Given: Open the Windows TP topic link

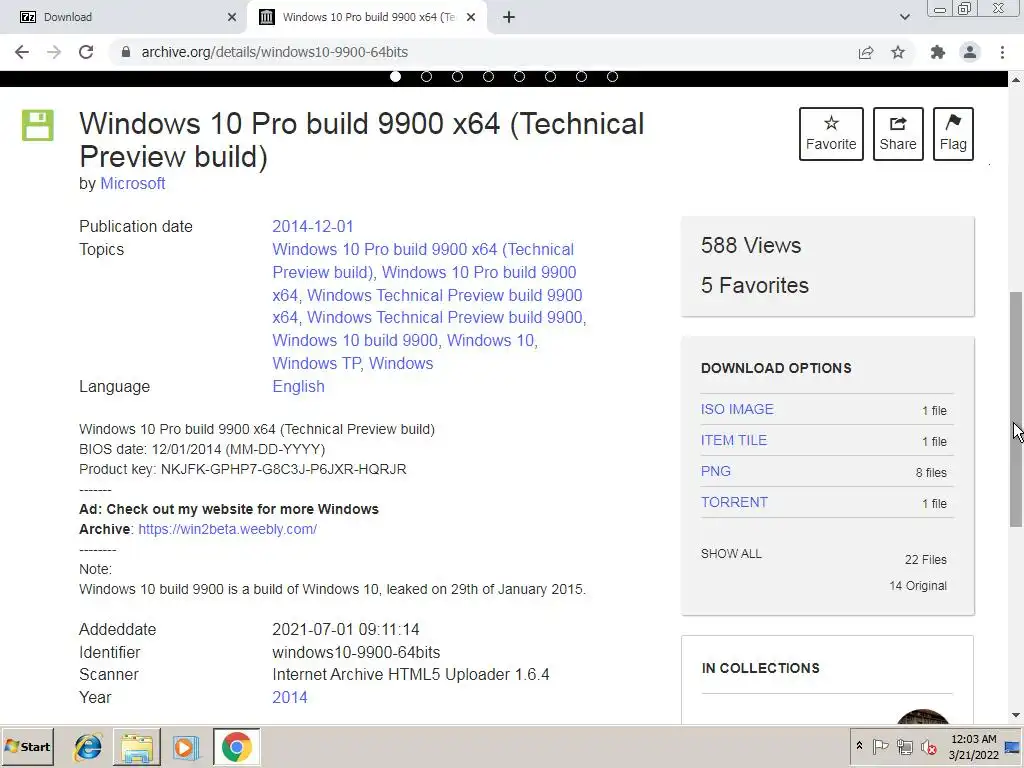Looking at the screenshot, I should click(x=316, y=363).
